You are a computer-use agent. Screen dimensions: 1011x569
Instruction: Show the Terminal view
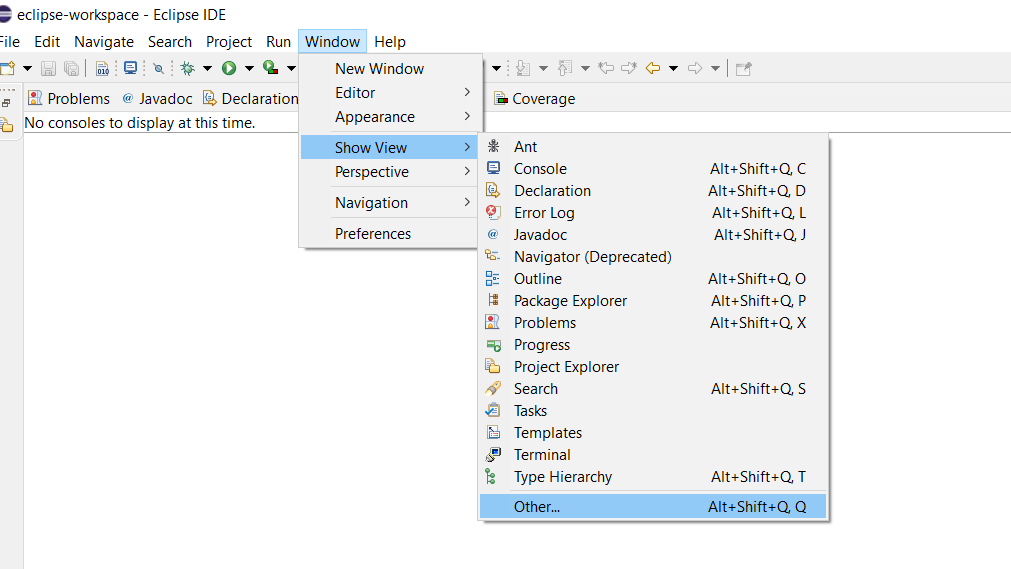click(653, 455)
